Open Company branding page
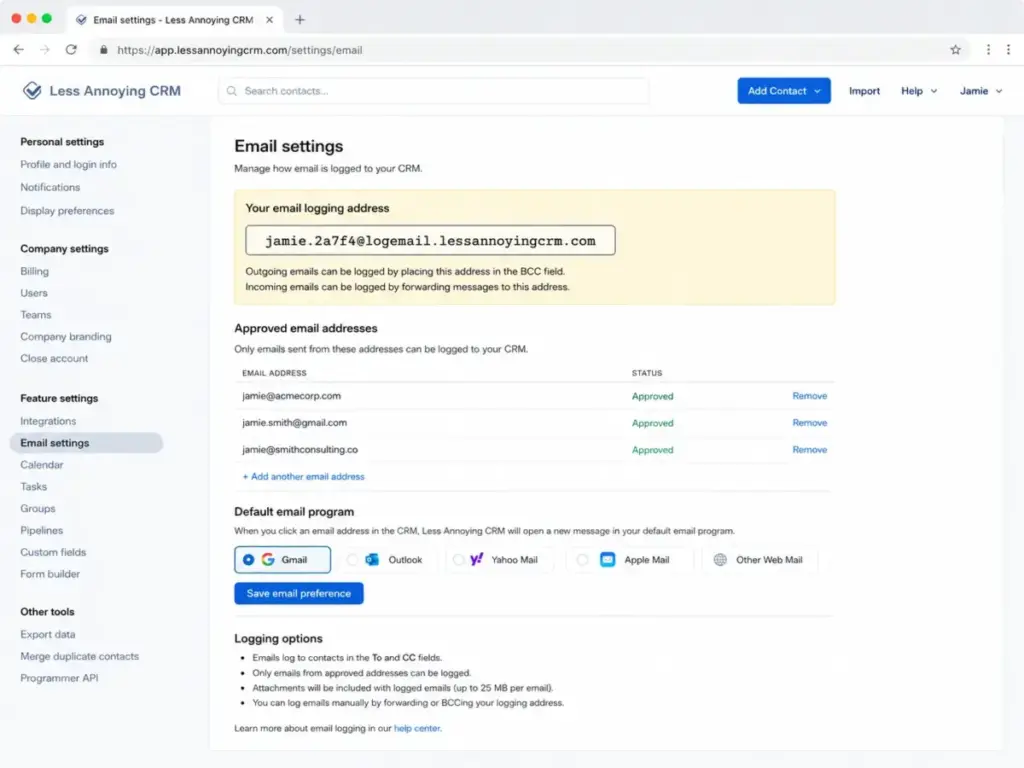1024x768 pixels. pyautogui.click(x=66, y=336)
